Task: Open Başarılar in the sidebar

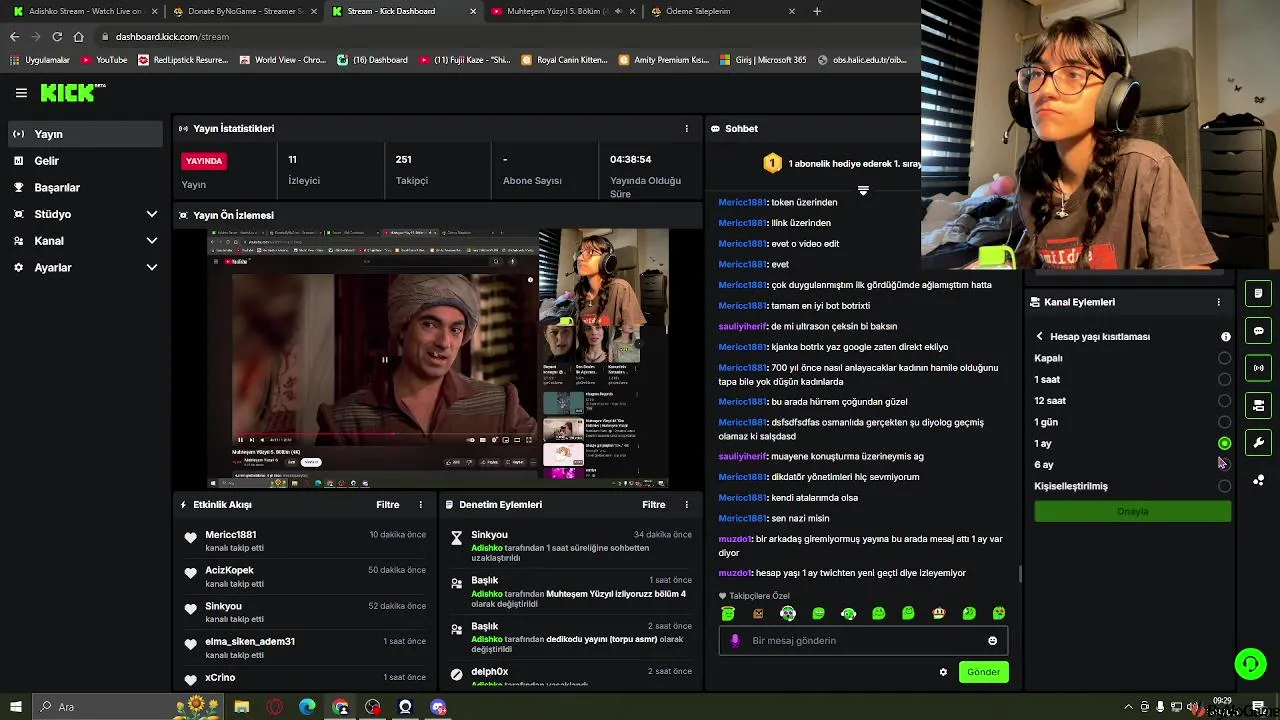Action: pos(85,188)
